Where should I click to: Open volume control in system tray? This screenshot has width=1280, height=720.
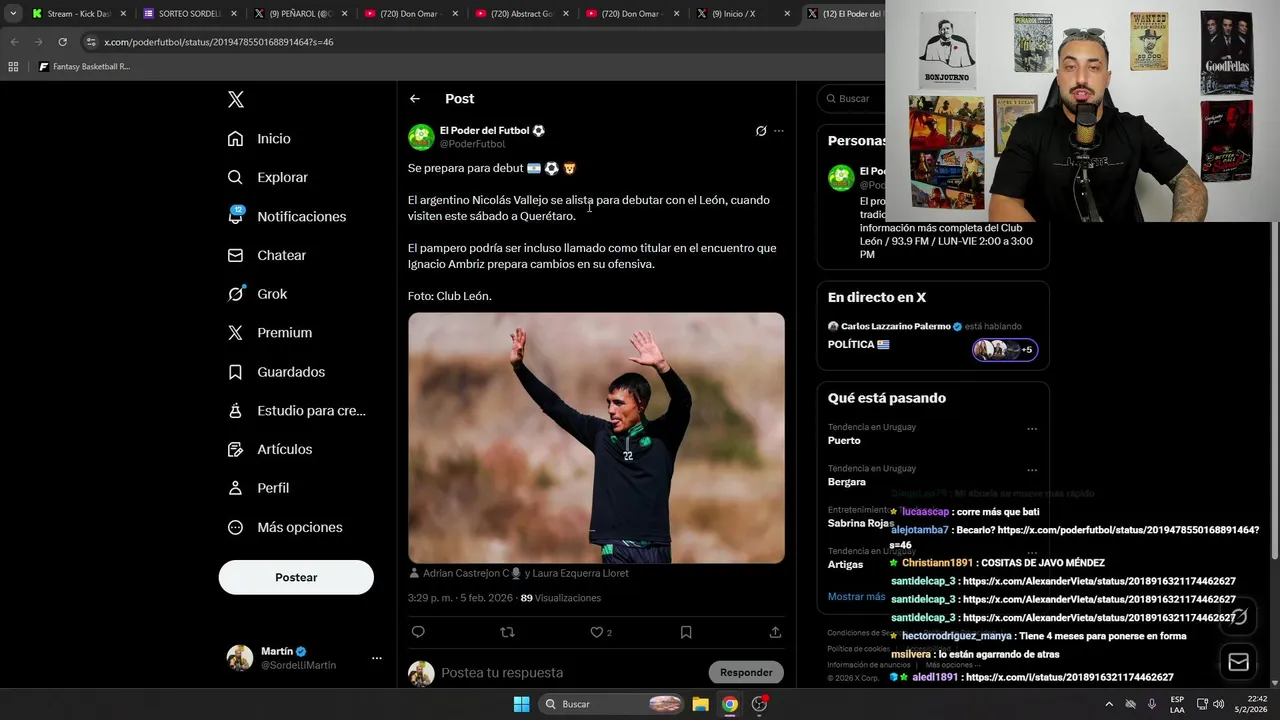(1218, 704)
